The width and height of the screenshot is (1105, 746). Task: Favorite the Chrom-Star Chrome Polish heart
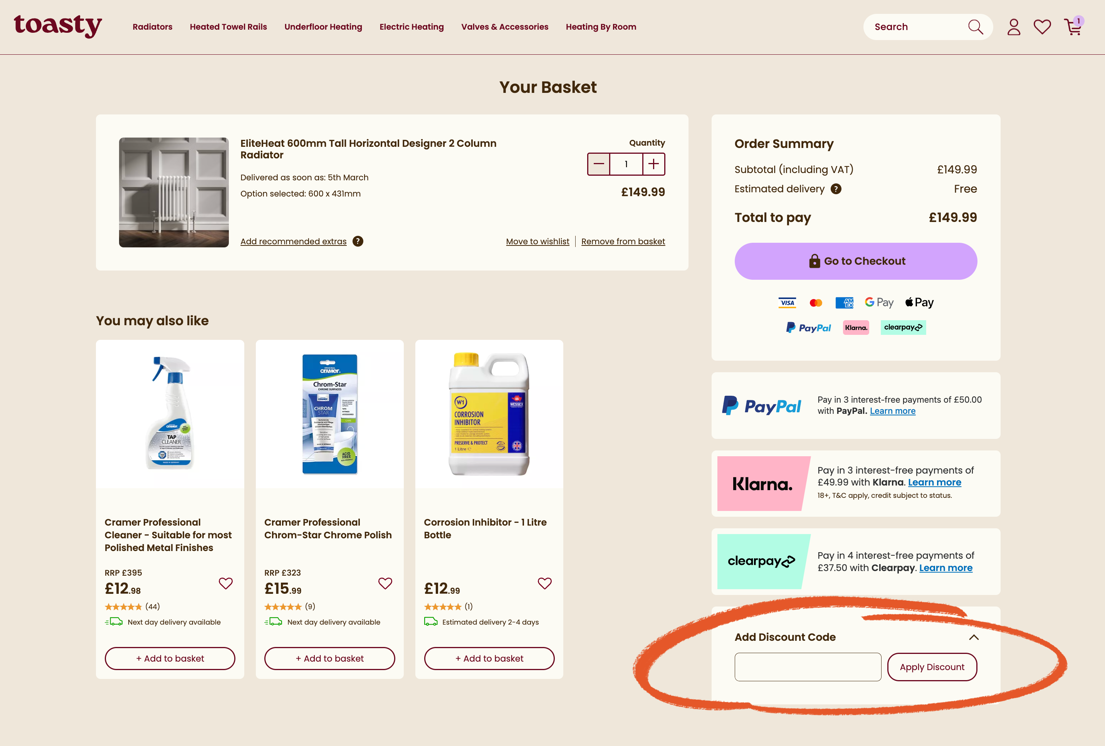pos(385,583)
